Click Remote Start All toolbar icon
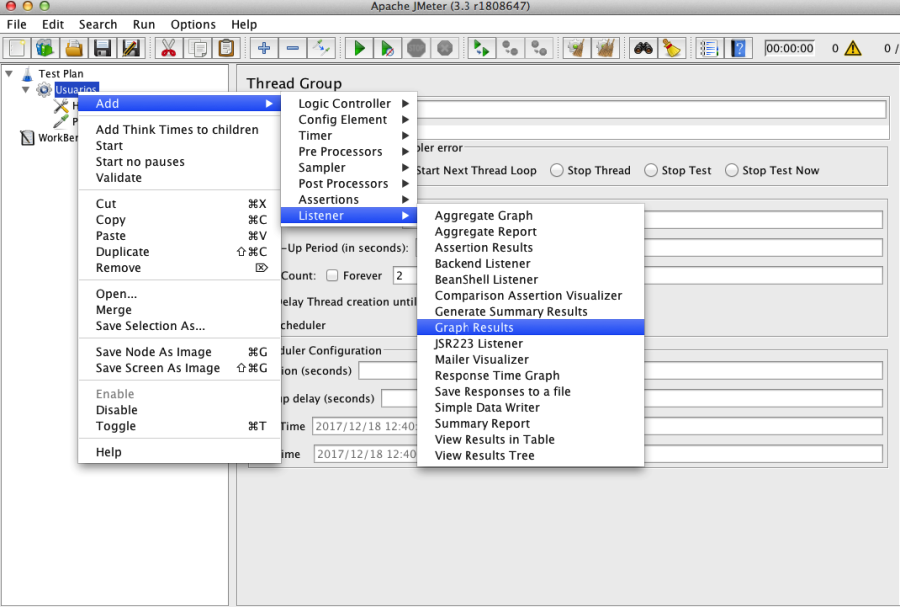Image resolution: width=900 pixels, height=607 pixels. click(x=481, y=48)
